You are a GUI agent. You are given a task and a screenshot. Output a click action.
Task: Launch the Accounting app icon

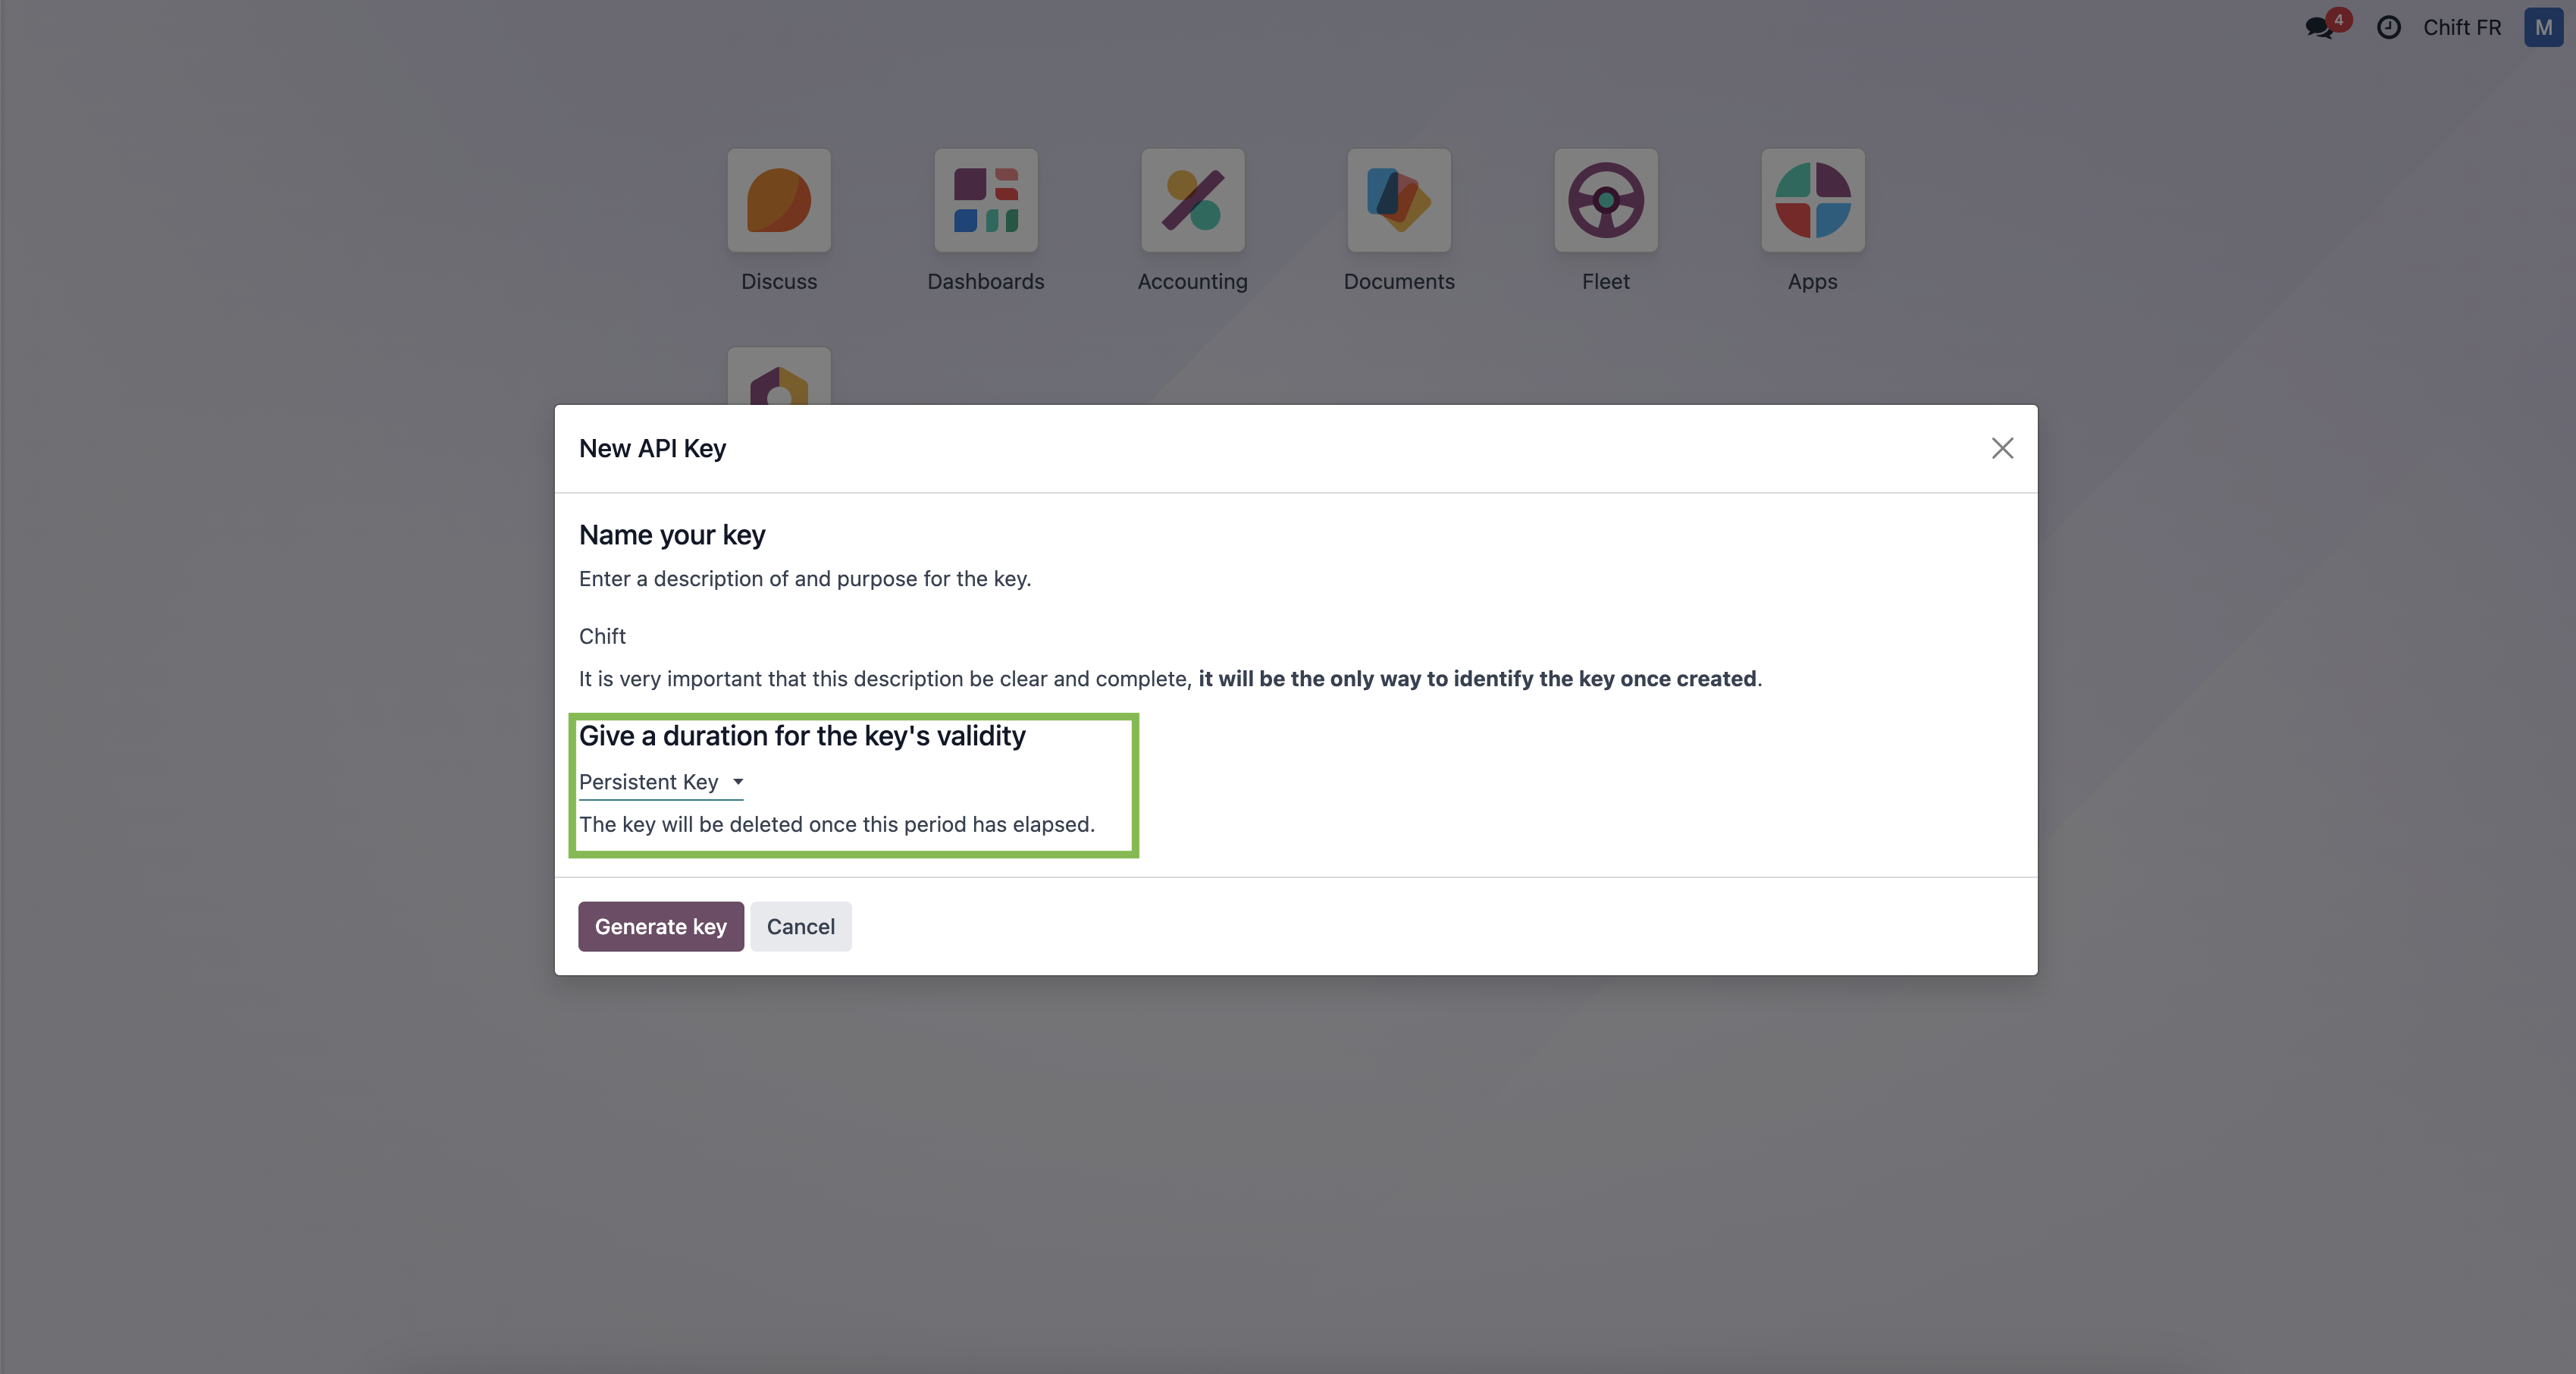click(1192, 200)
